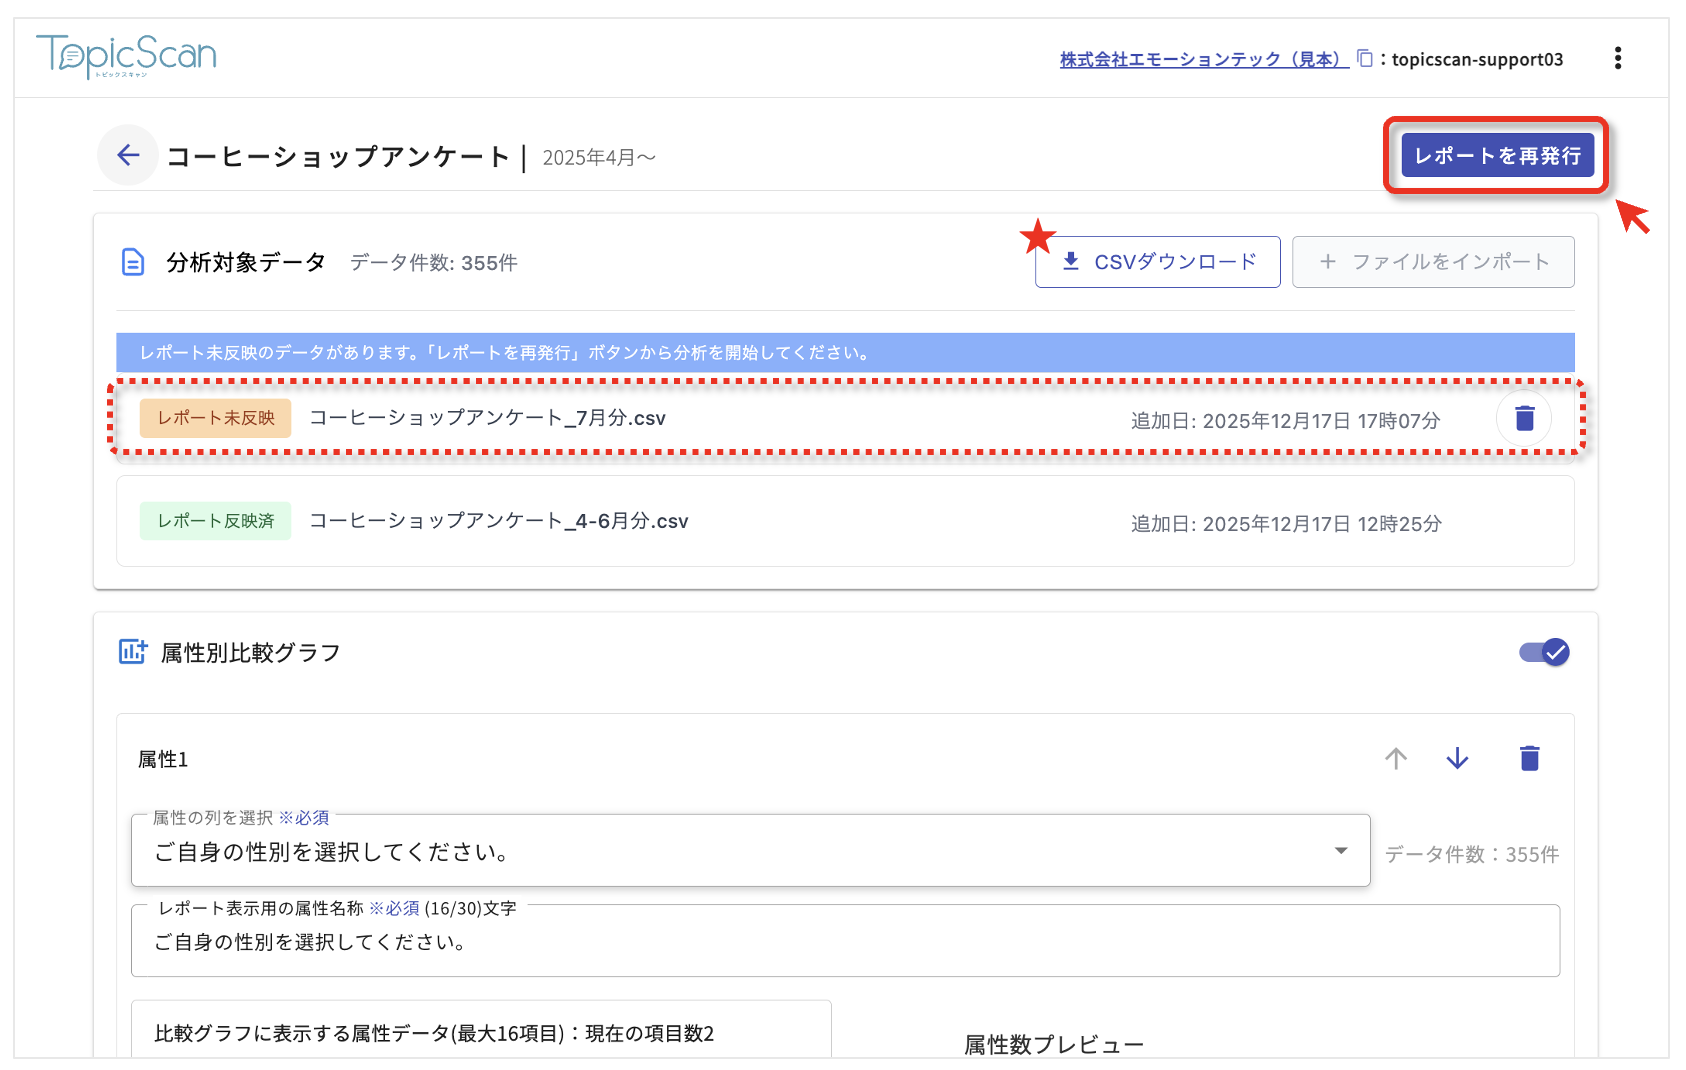
Task: Click the CSVダウンロード button
Action: click(1157, 262)
